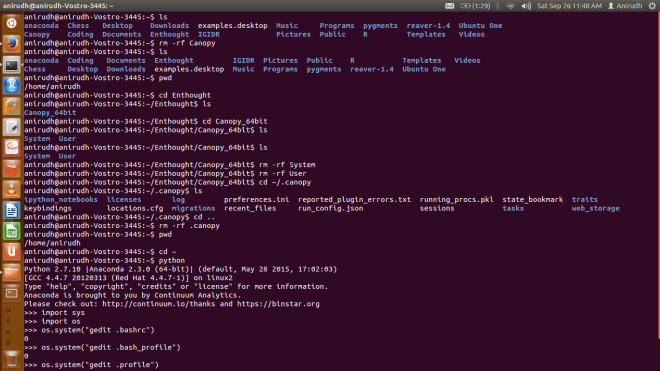660x371 pixels.
Task: Click the os.system("gedit .profile") line
Action: [x=100, y=365]
